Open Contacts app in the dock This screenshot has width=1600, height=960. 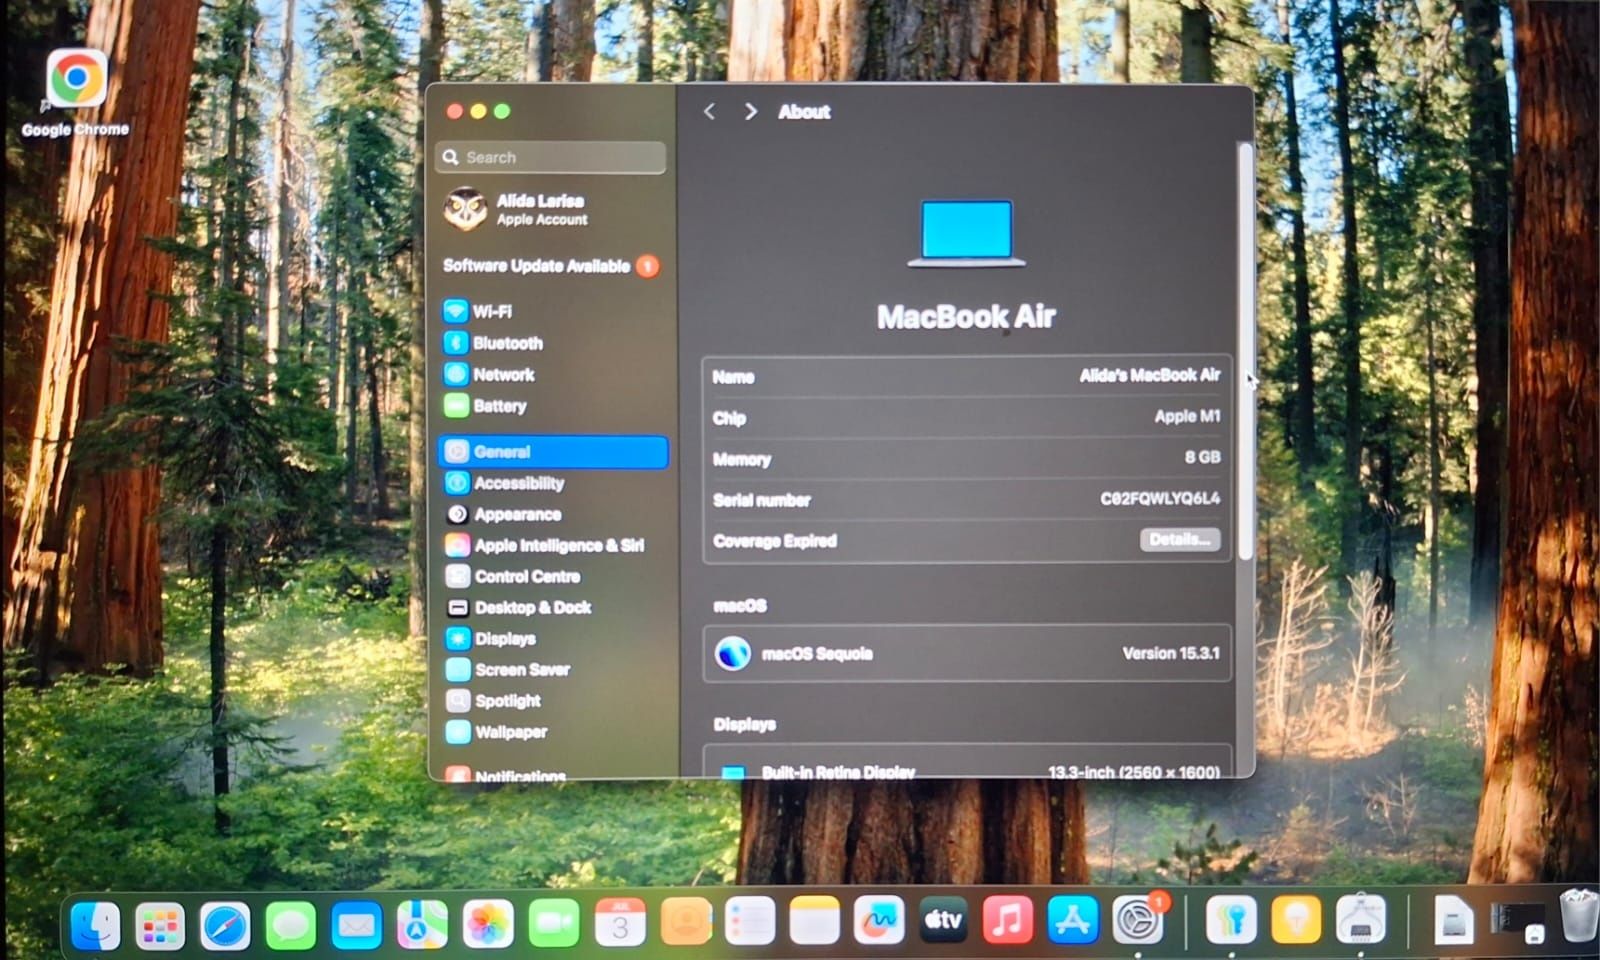(686, 921)
